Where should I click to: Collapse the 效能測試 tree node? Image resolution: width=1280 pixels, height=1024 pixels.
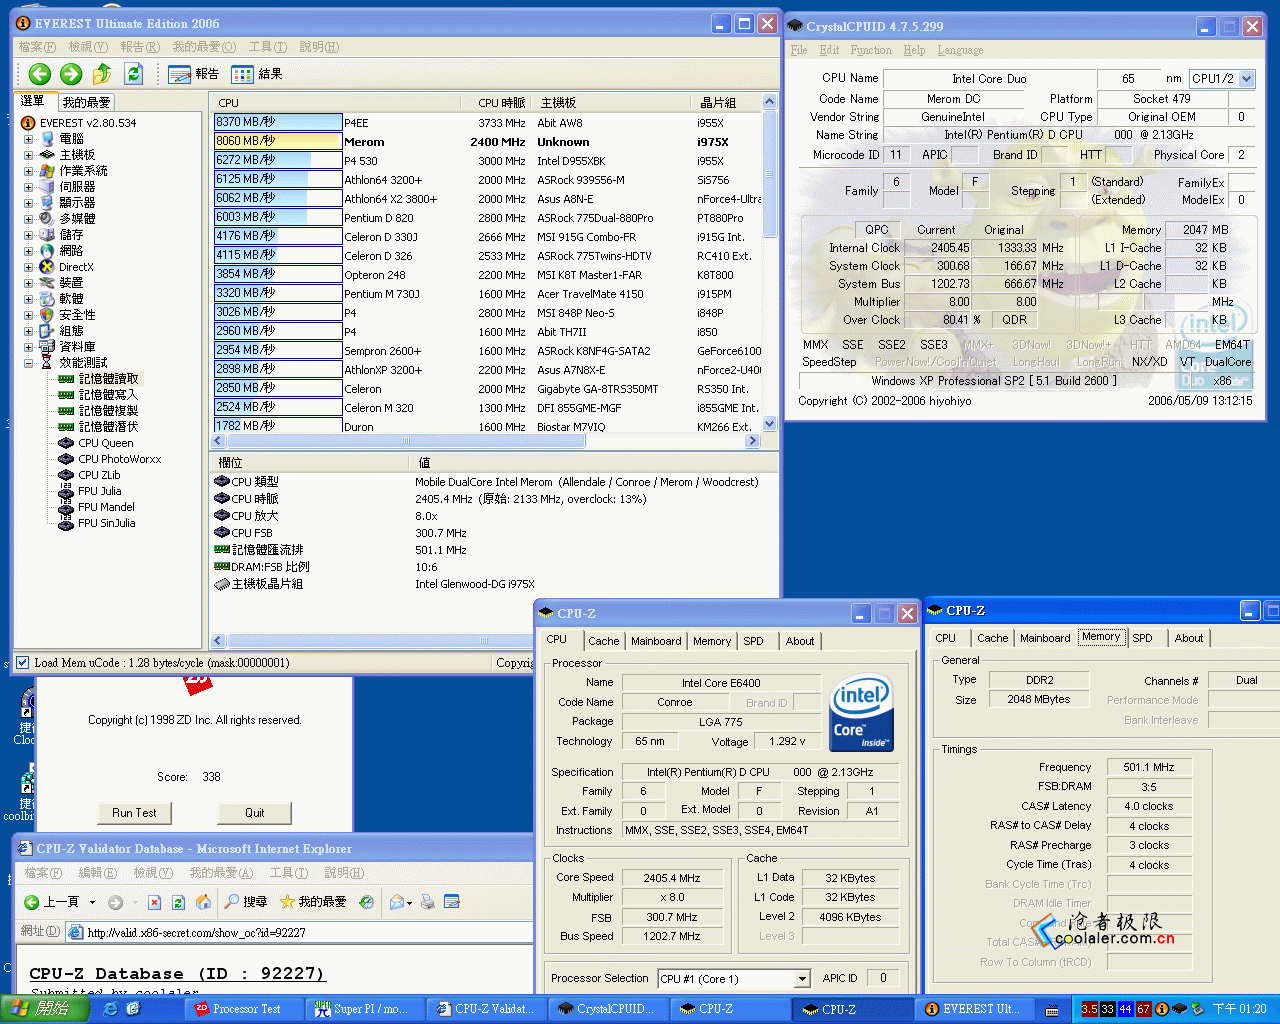click(x=28, y=363)
